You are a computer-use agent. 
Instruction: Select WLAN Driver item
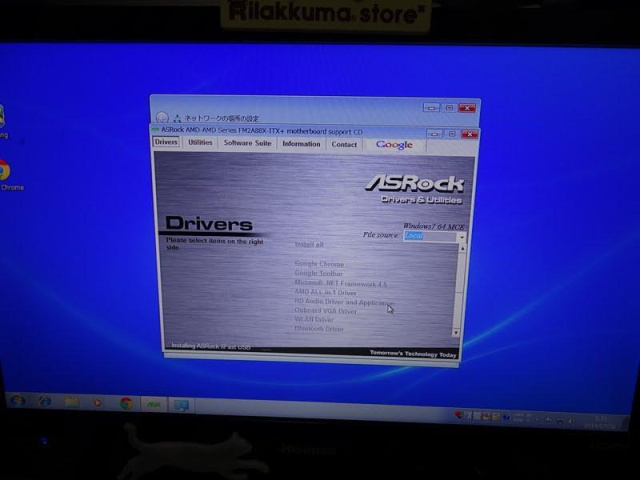(314, 320)
